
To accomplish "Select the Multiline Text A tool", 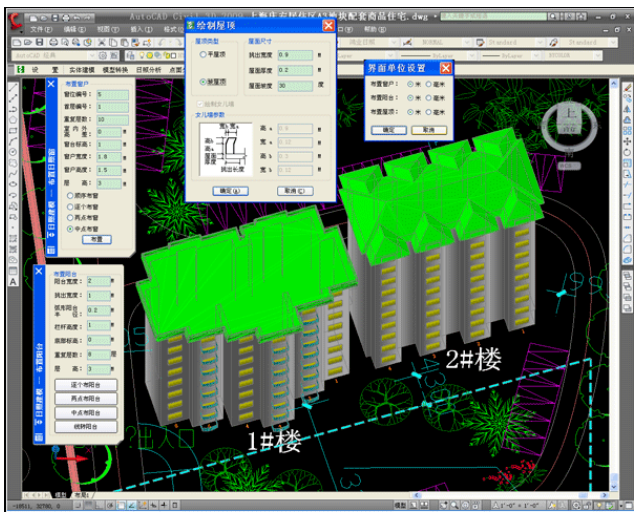I will (x=13, y=282).
